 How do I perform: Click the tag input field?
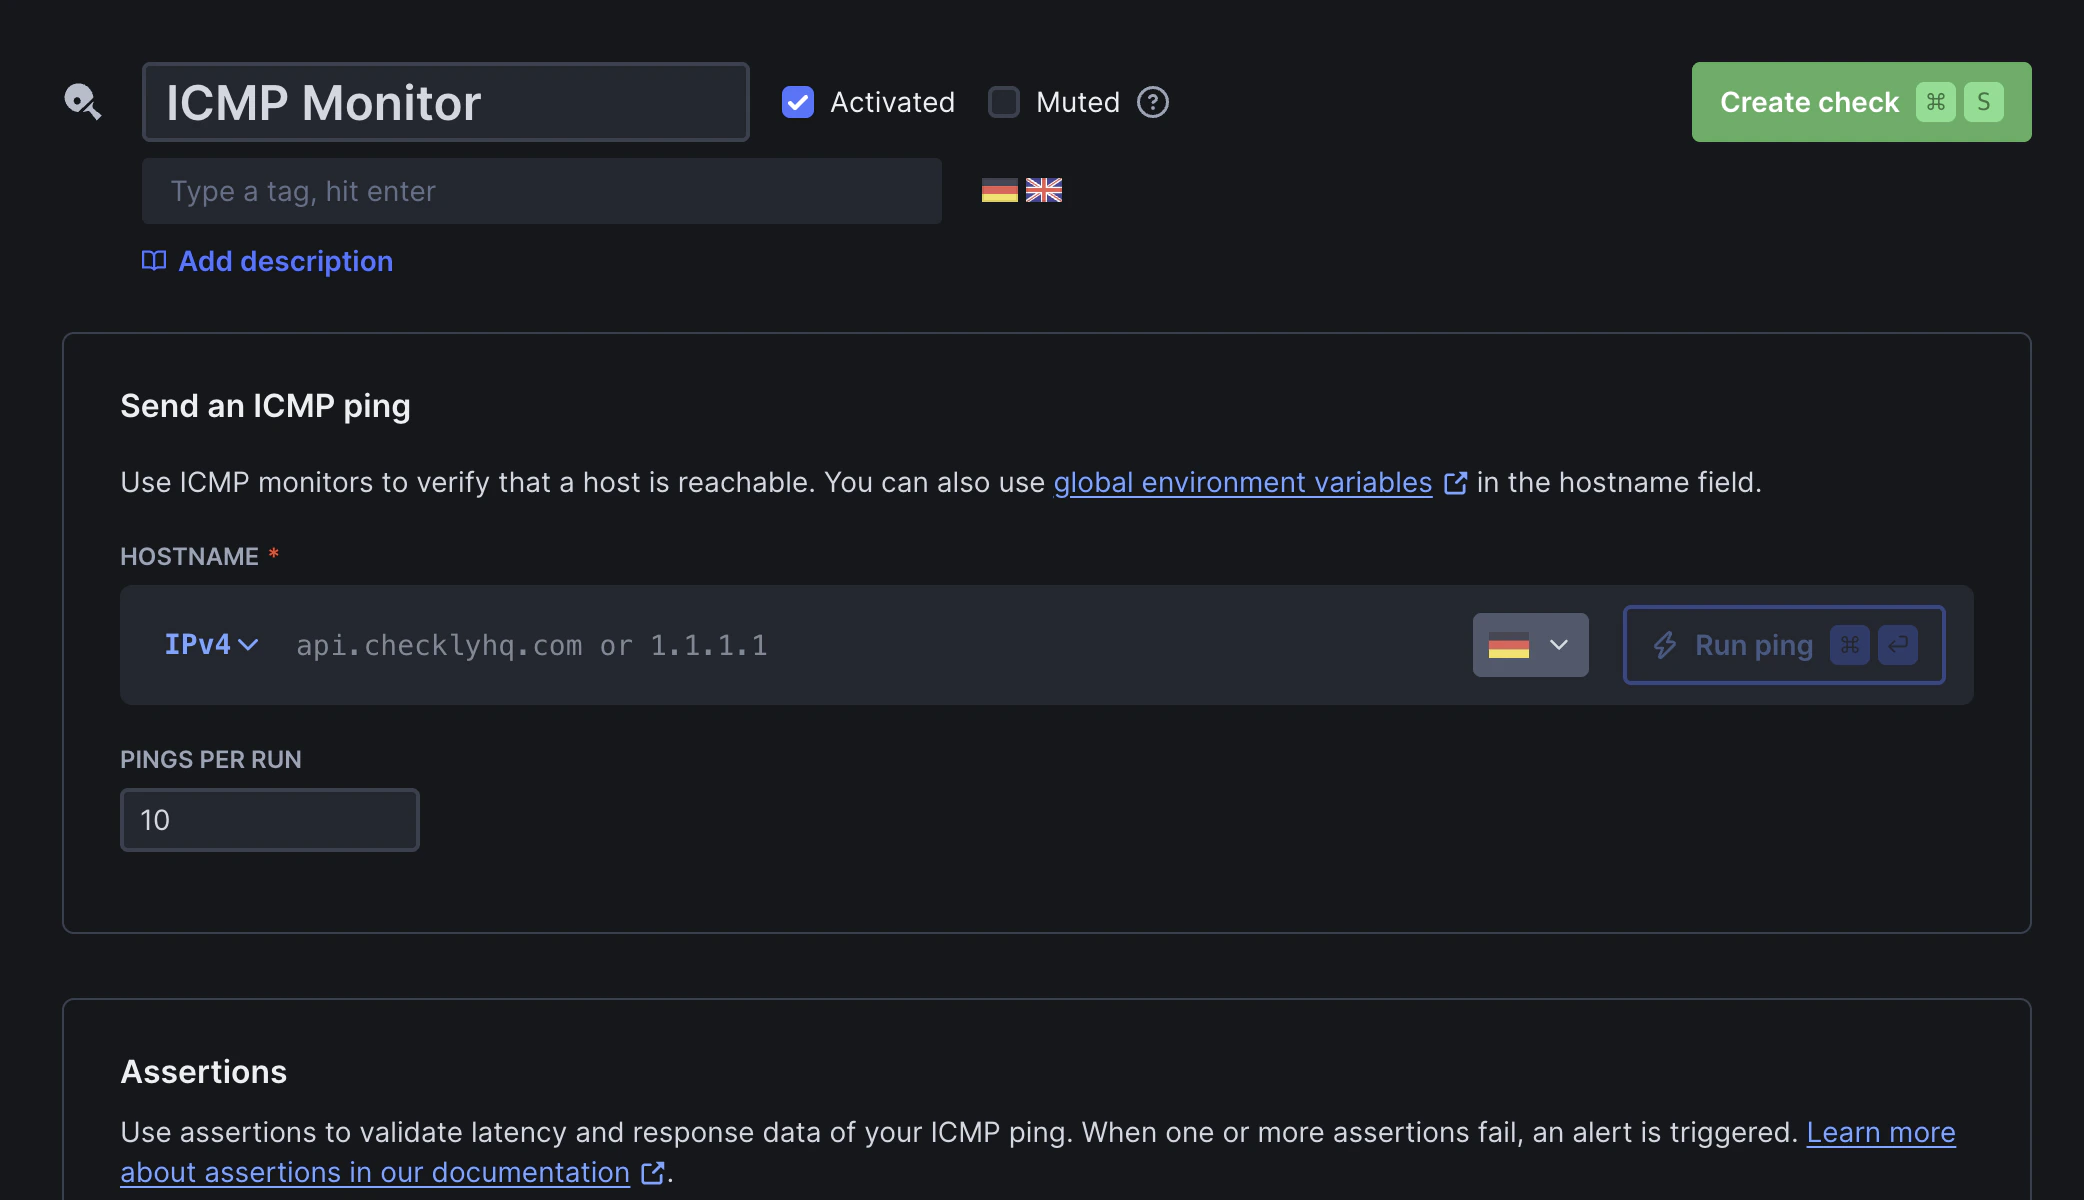click(x=541, y=191)
